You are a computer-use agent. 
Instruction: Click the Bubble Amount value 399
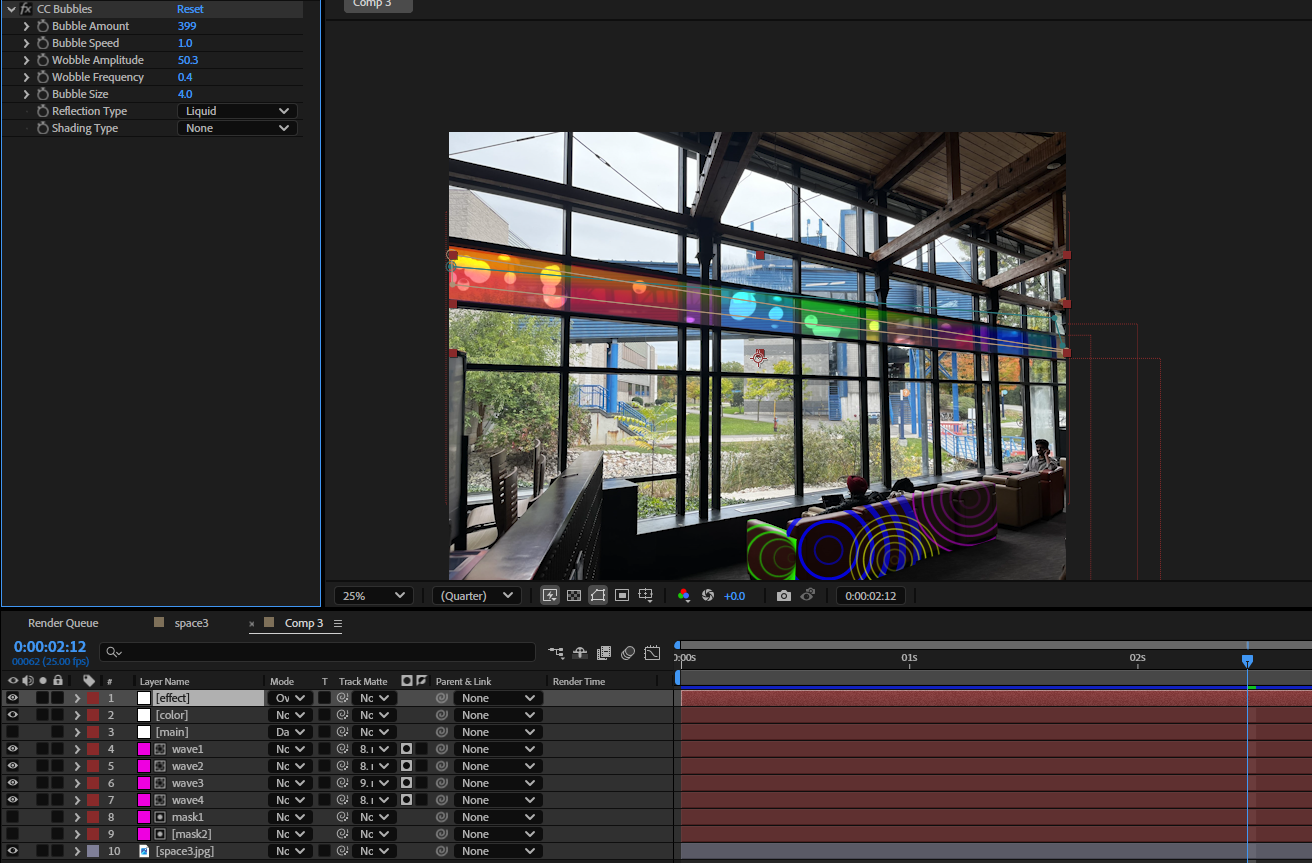[x=186, y=25]
